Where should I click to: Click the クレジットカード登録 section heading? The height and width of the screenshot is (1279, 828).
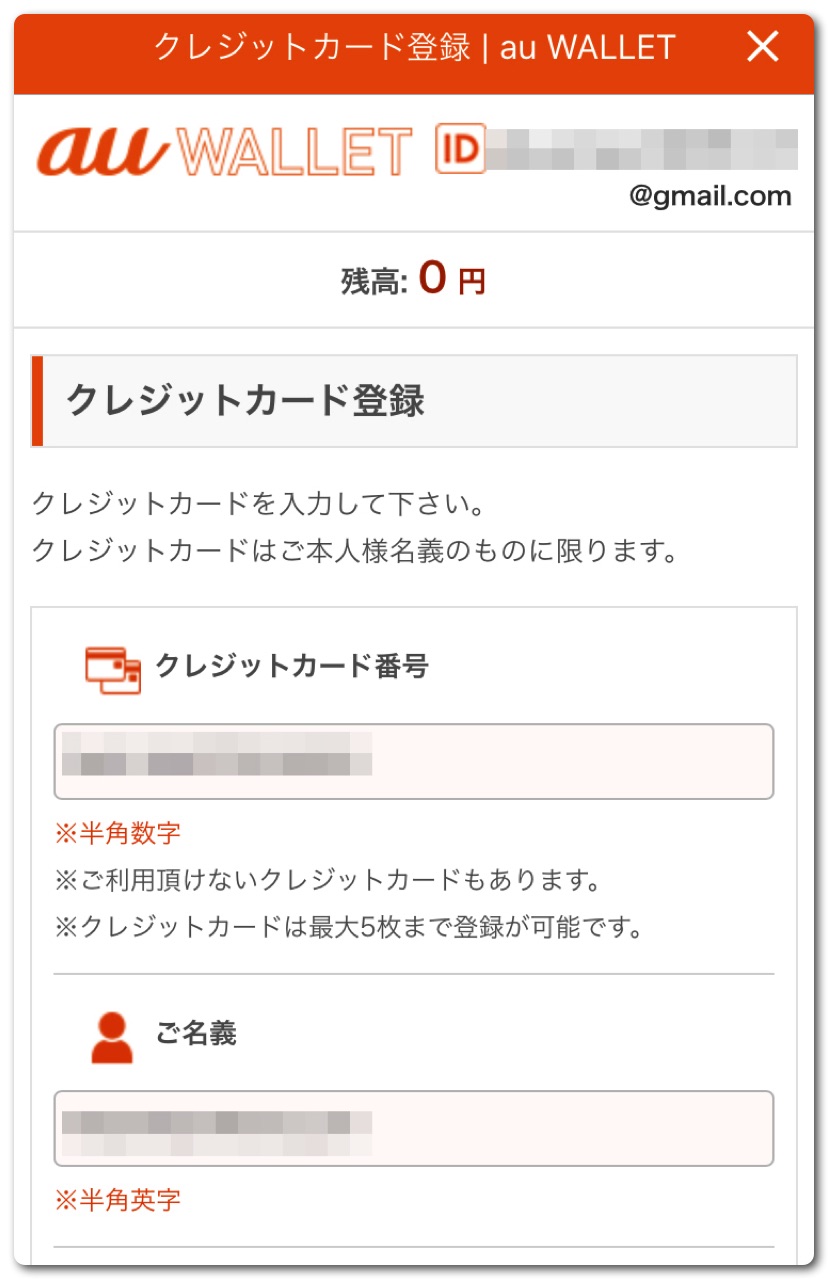[x=246, y=401]
